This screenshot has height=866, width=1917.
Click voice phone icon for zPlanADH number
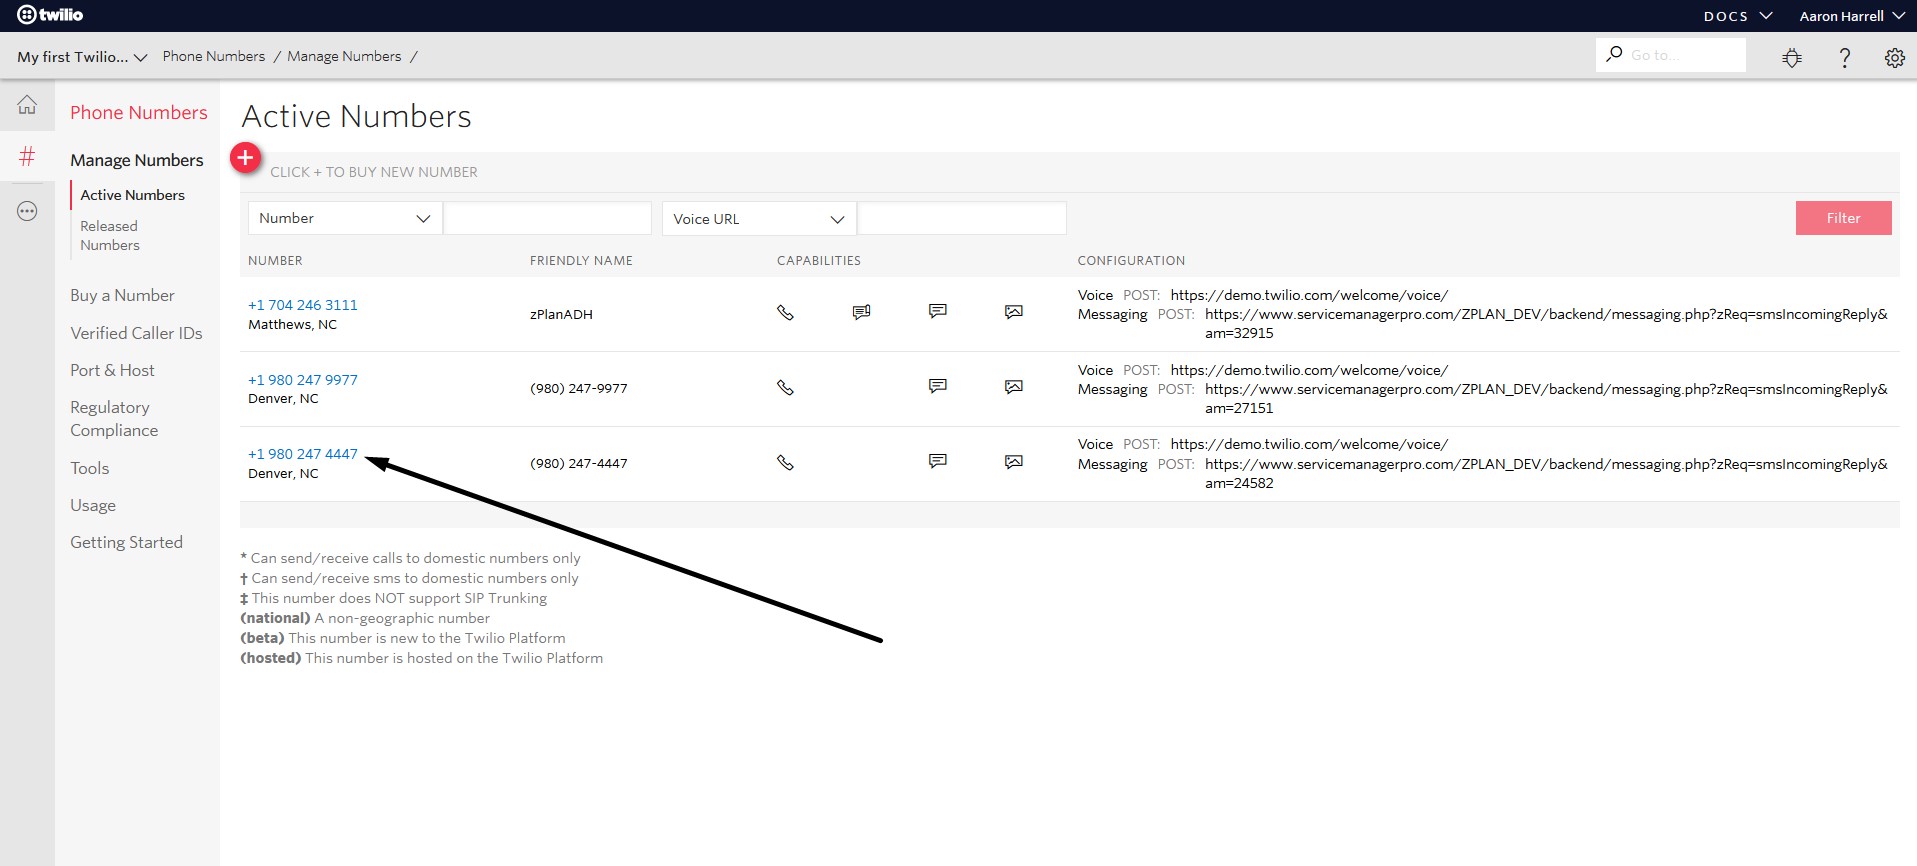(785, 313)
